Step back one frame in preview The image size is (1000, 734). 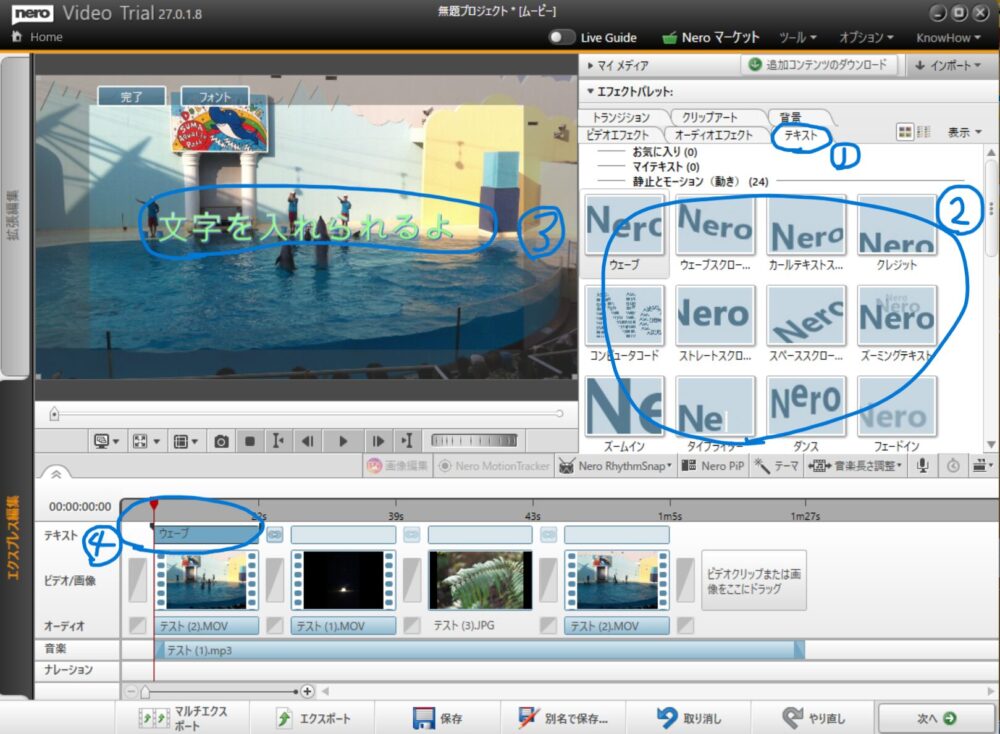pyautogui.click(x=308, y=441)
